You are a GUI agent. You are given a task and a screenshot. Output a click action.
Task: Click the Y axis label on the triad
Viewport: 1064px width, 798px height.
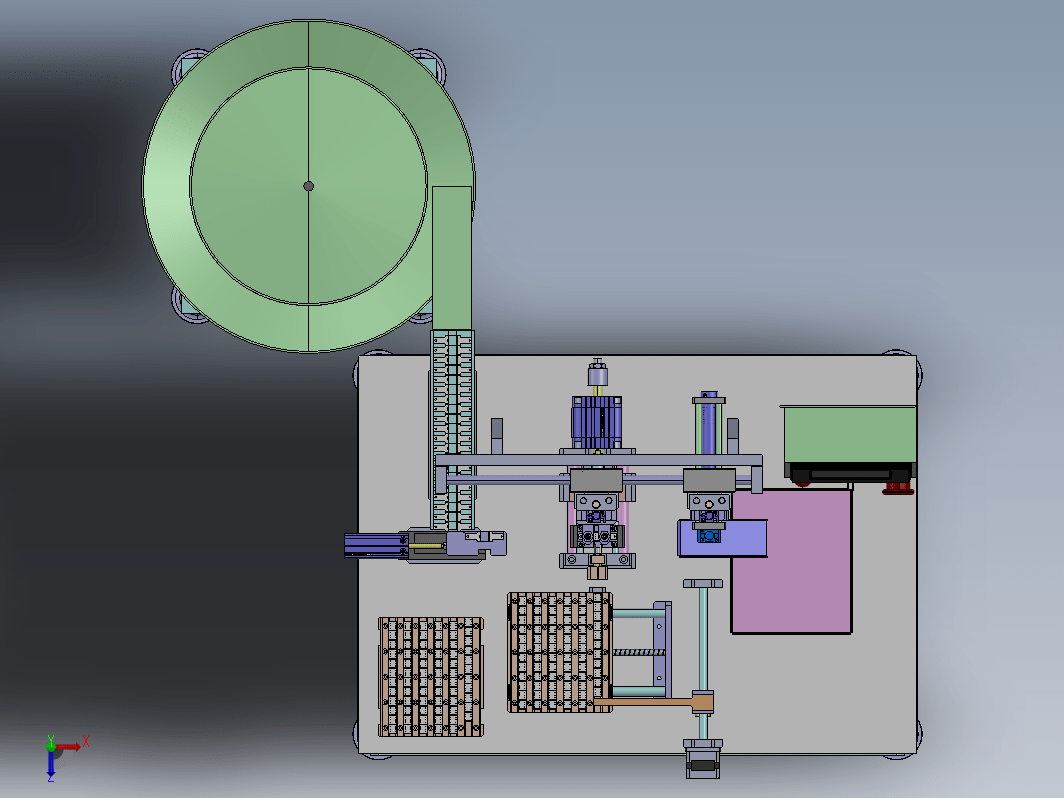(50, 739)
